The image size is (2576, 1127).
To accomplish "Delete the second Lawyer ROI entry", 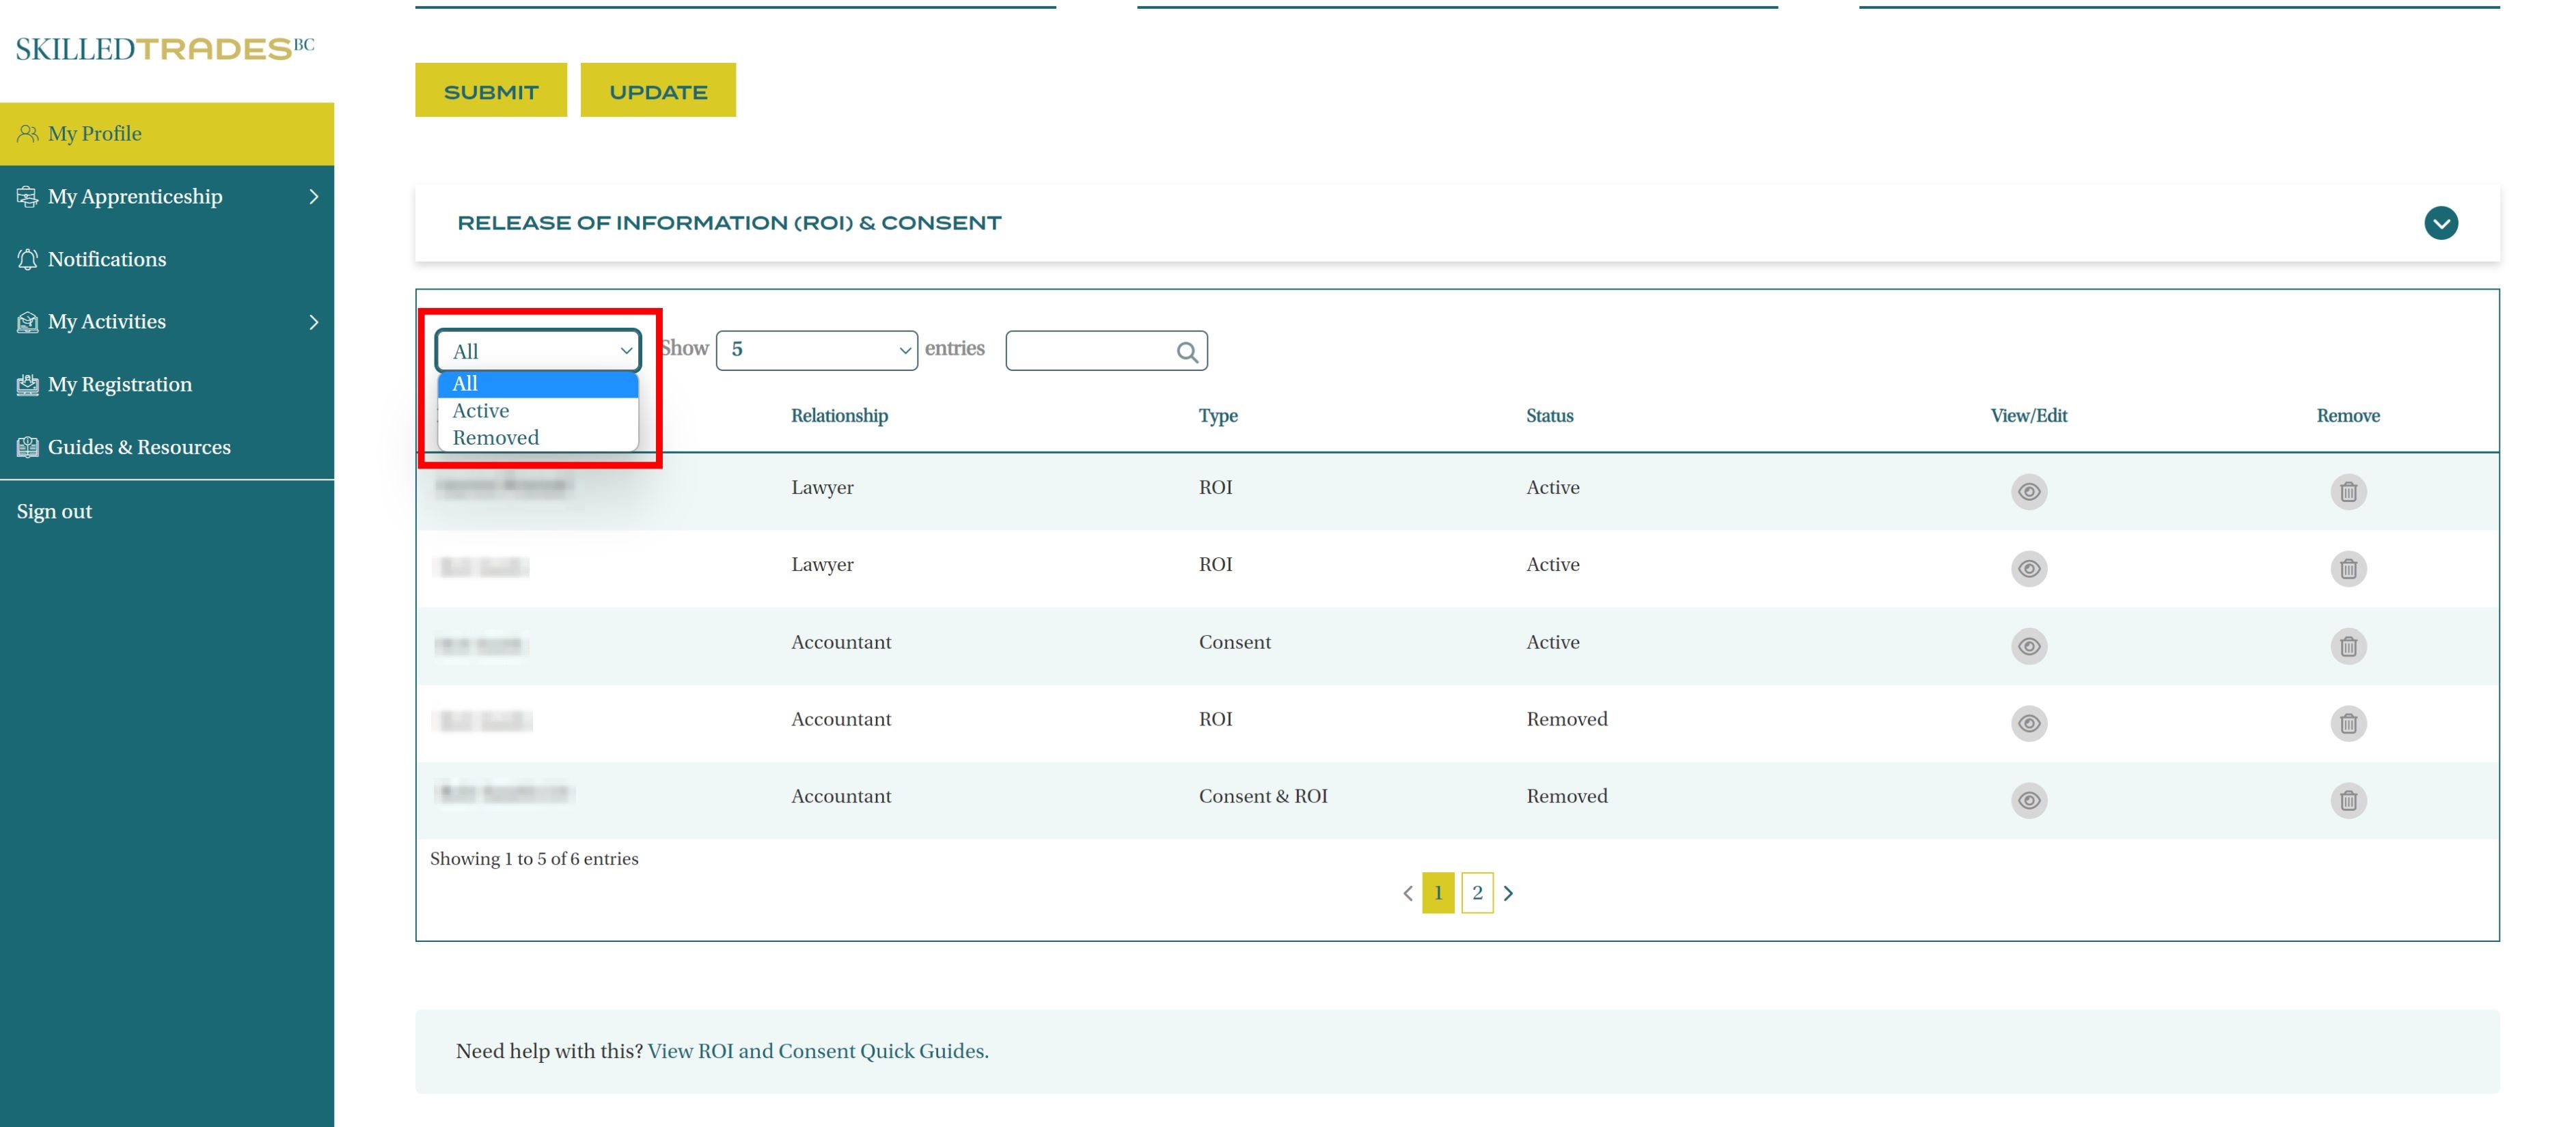I will pos(2347,569).
